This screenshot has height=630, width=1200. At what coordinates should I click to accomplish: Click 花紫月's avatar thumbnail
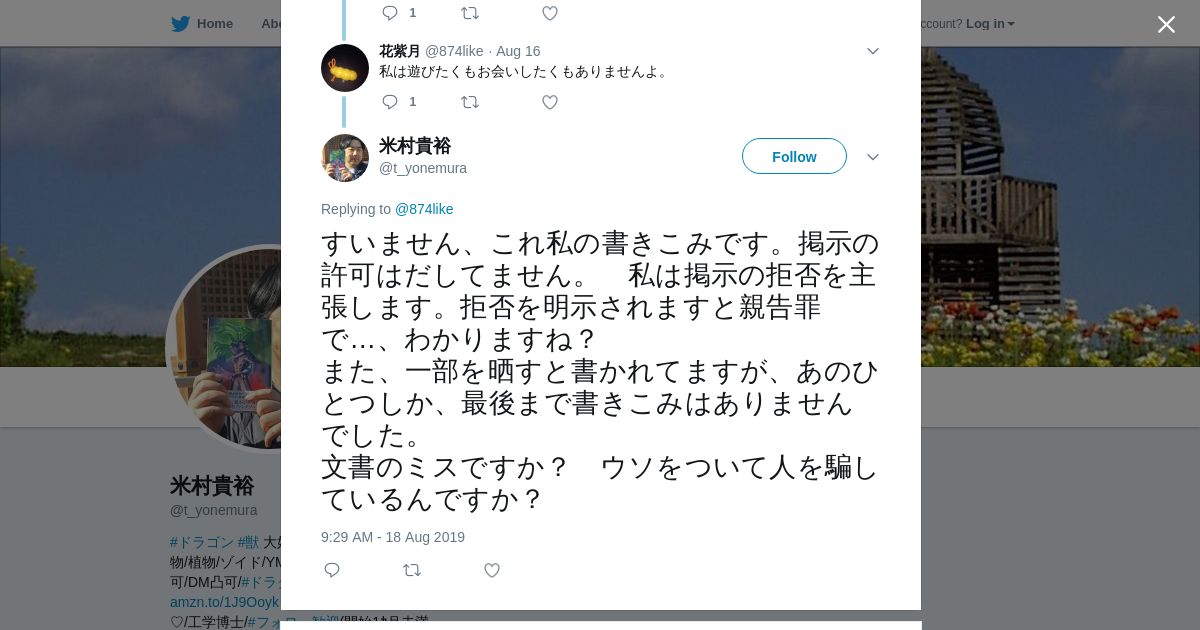(345, 68)
